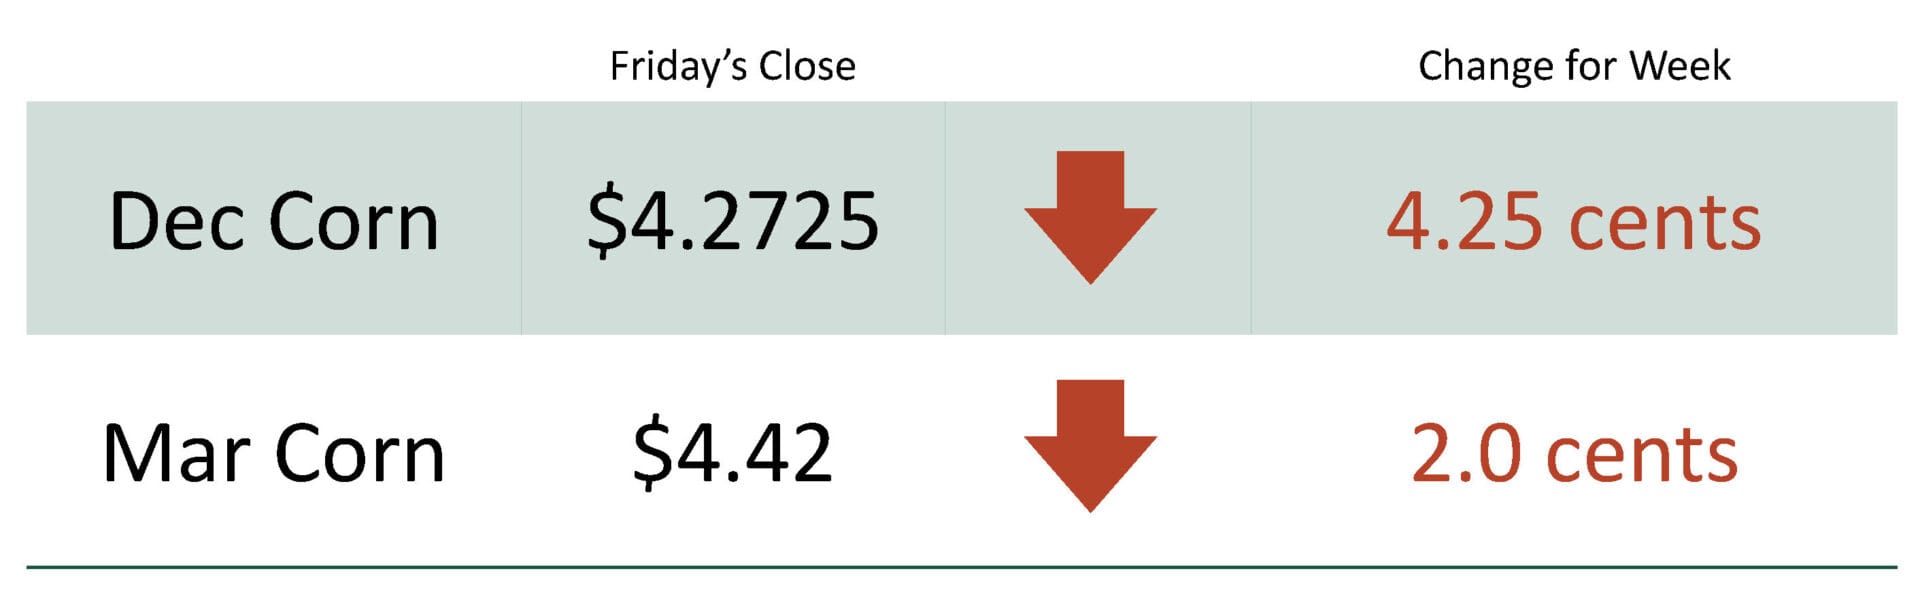
Task: Click the Dec Corn row label
Action: point(273,221)
